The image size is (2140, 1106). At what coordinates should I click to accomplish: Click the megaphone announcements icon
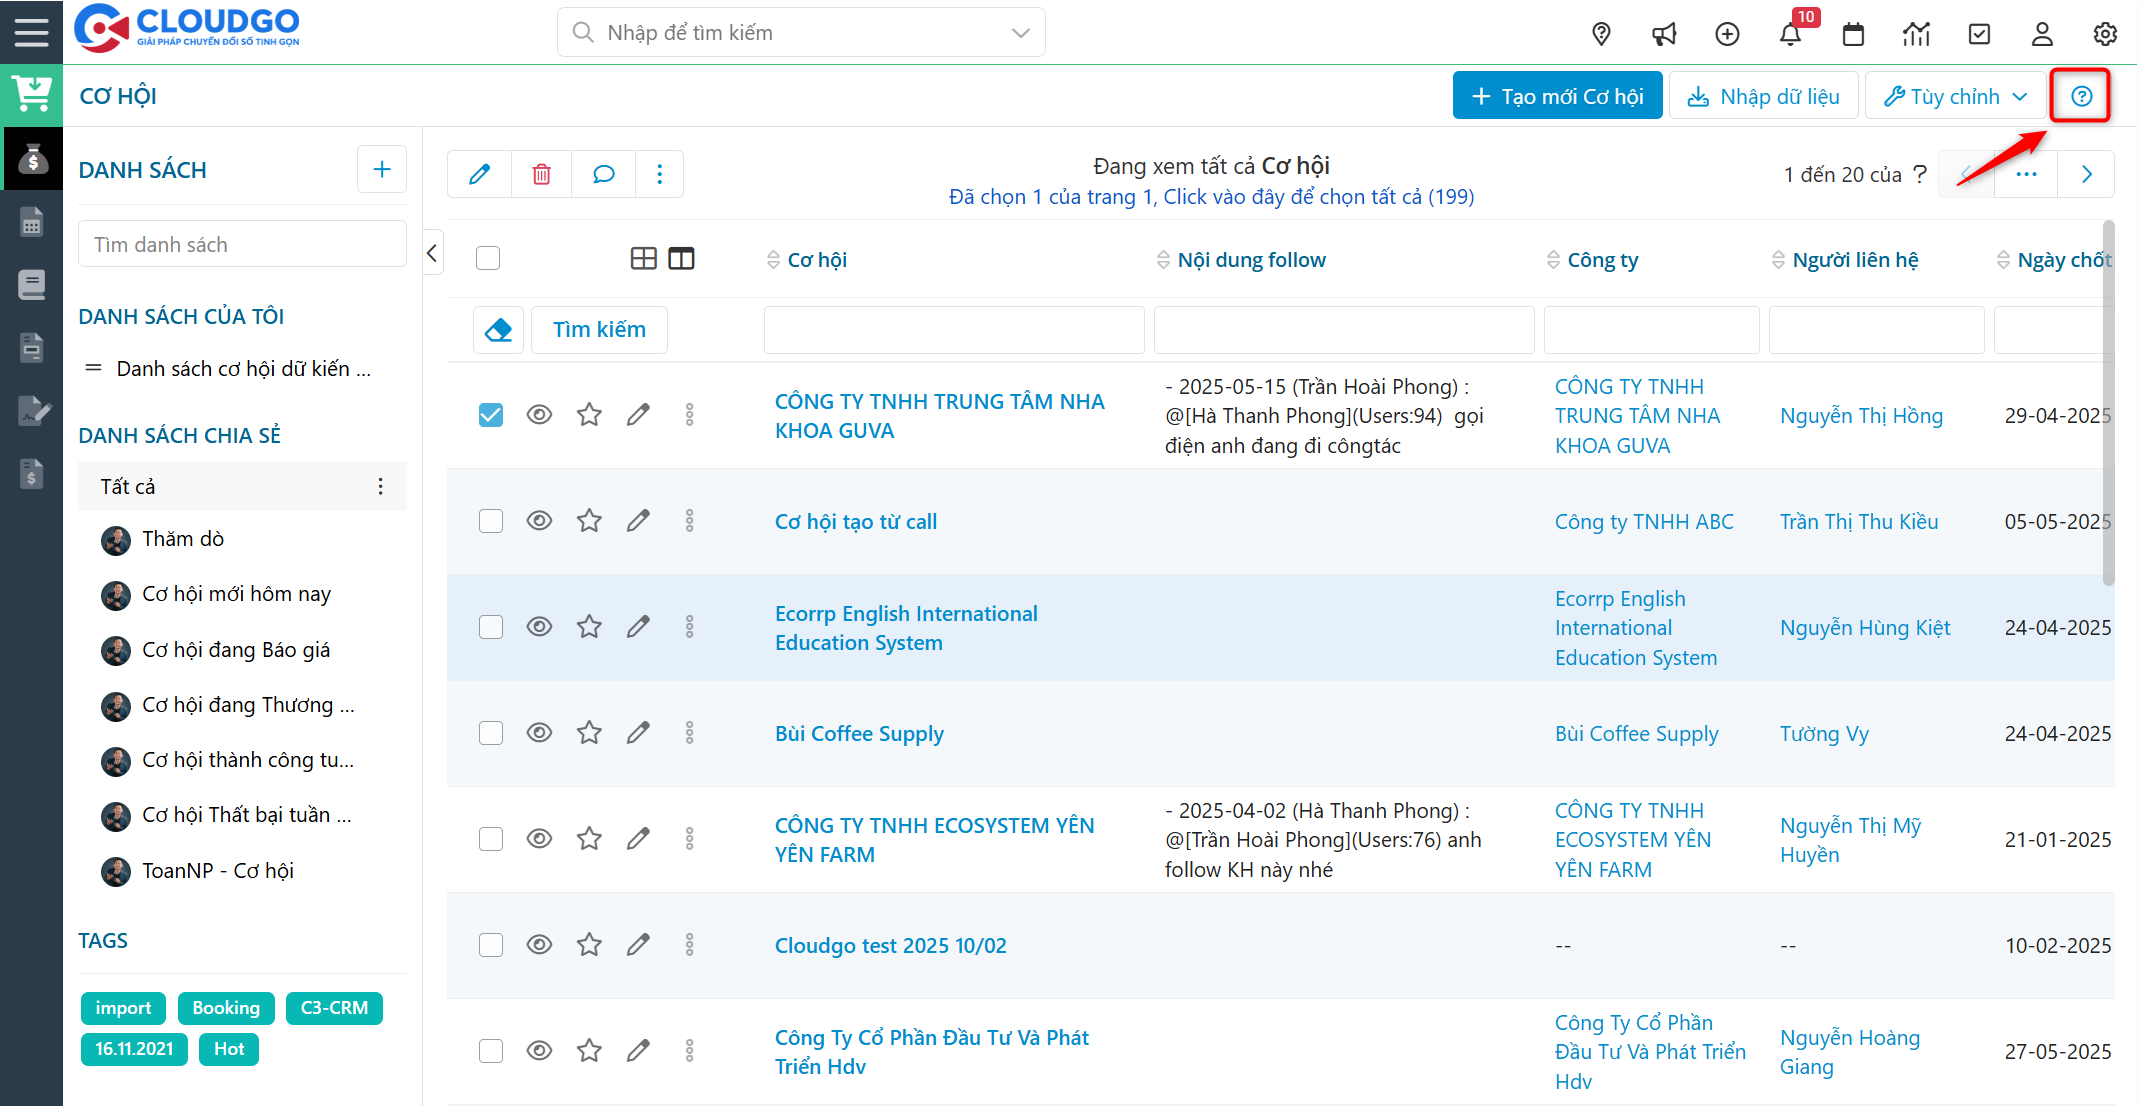point(1664,34)
